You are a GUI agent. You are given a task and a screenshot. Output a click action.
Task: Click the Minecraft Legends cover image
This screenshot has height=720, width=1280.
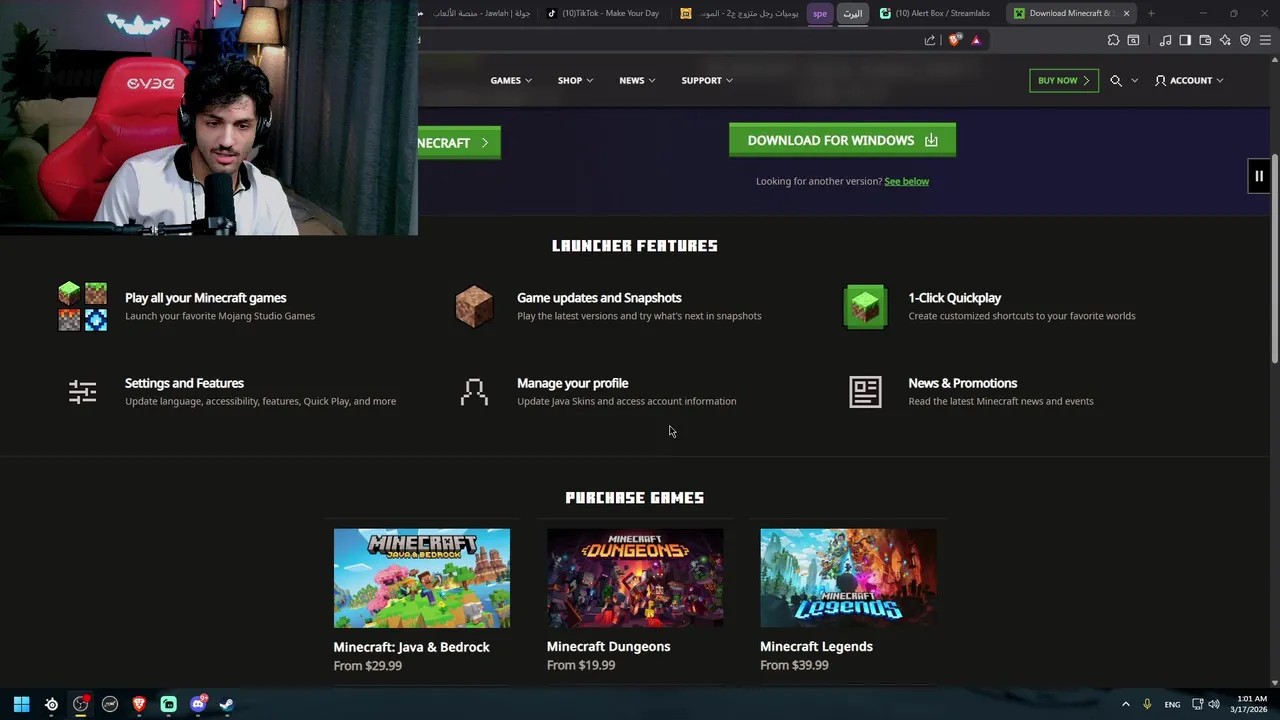[848, 578]
